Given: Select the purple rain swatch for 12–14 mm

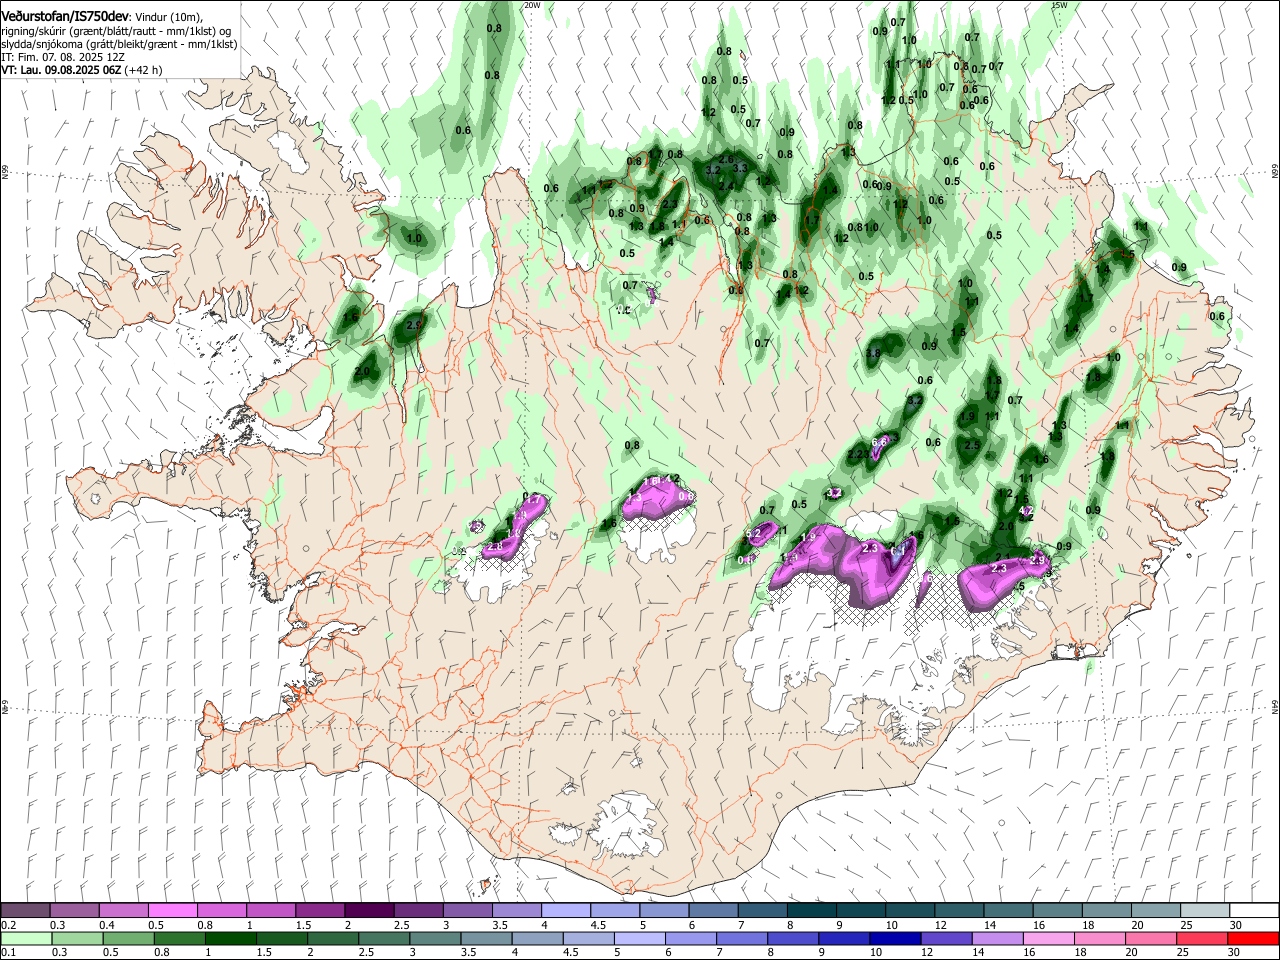Looking at the screenshot, I should click(945, 939).
